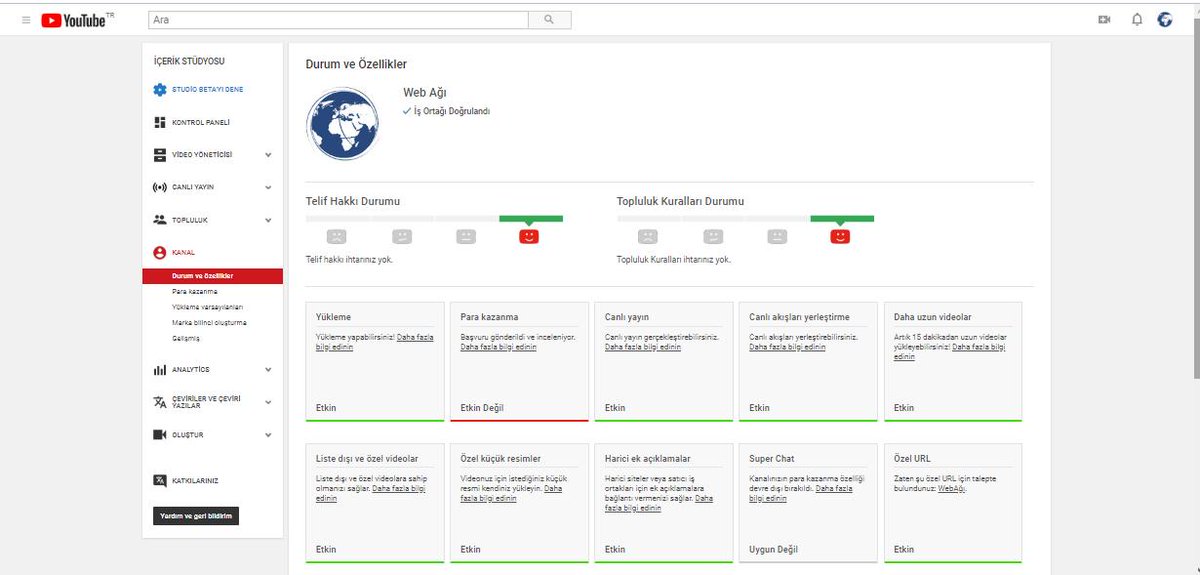
Task: Open Gelişmiş sidebar item
Action: click(x=186, y=339)
